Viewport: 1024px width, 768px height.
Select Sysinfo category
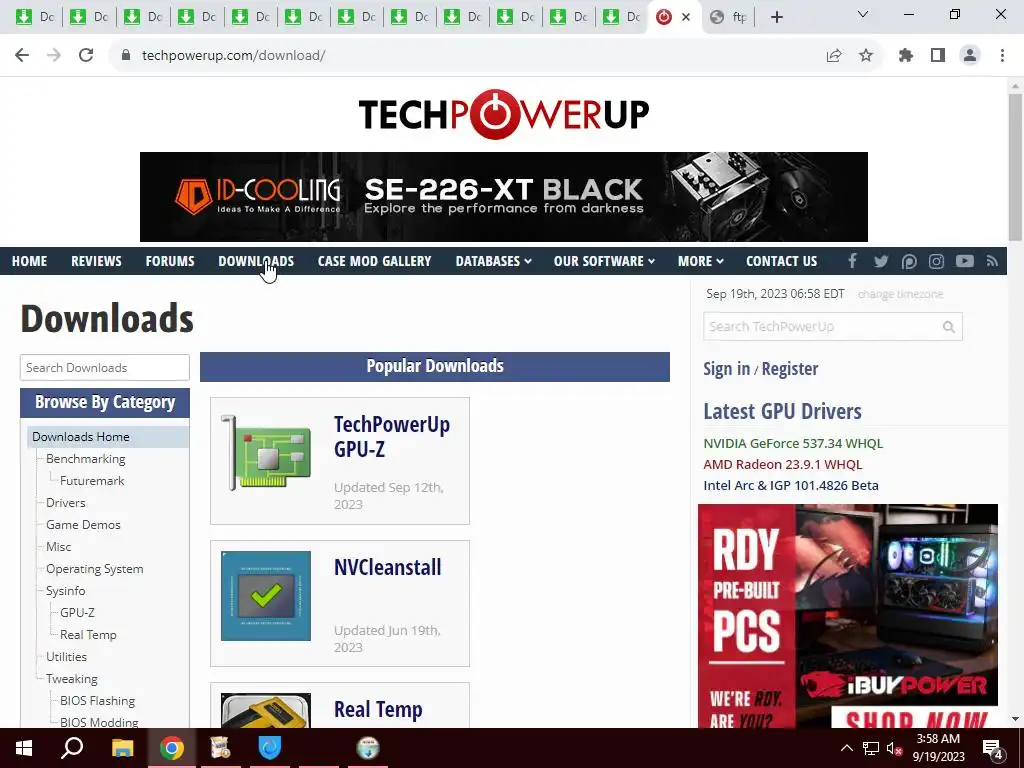pos(65,591)
